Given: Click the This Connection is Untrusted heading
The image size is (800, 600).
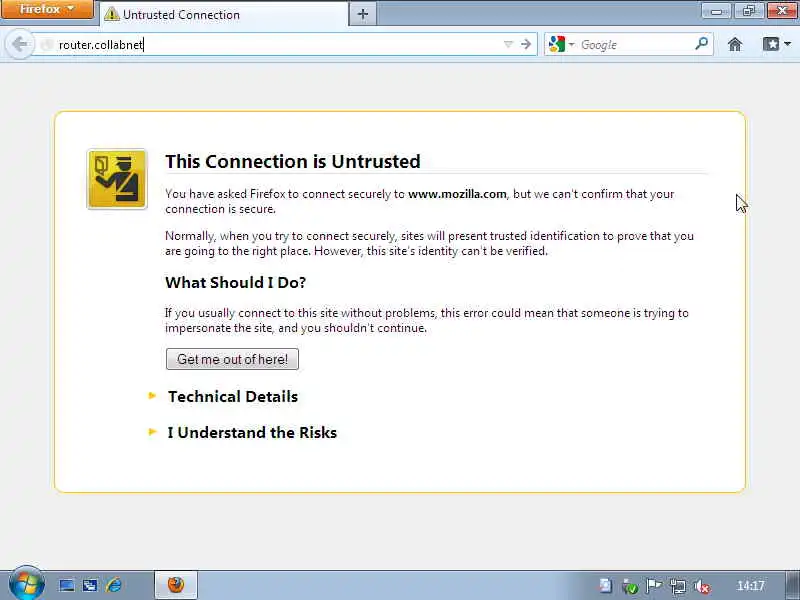Looking at the screenshot, I should pos(293,161).
